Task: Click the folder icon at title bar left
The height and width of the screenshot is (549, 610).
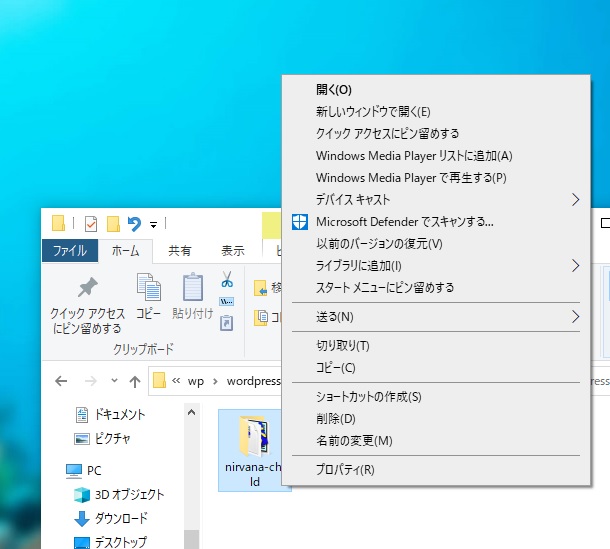Action: [x=58, y=223]
